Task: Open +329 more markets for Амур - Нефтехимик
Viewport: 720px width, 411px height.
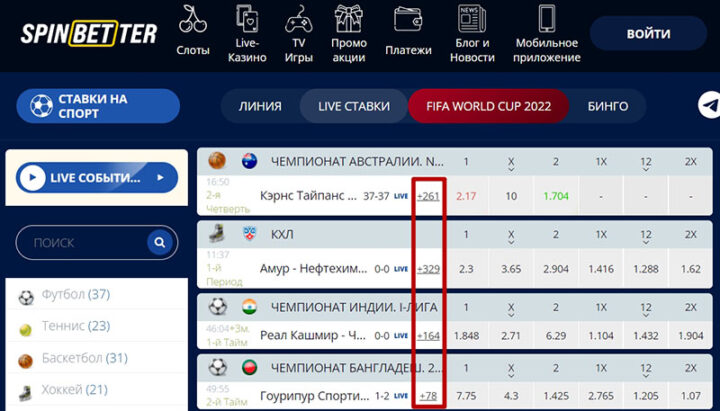Action: pos(428,269)
